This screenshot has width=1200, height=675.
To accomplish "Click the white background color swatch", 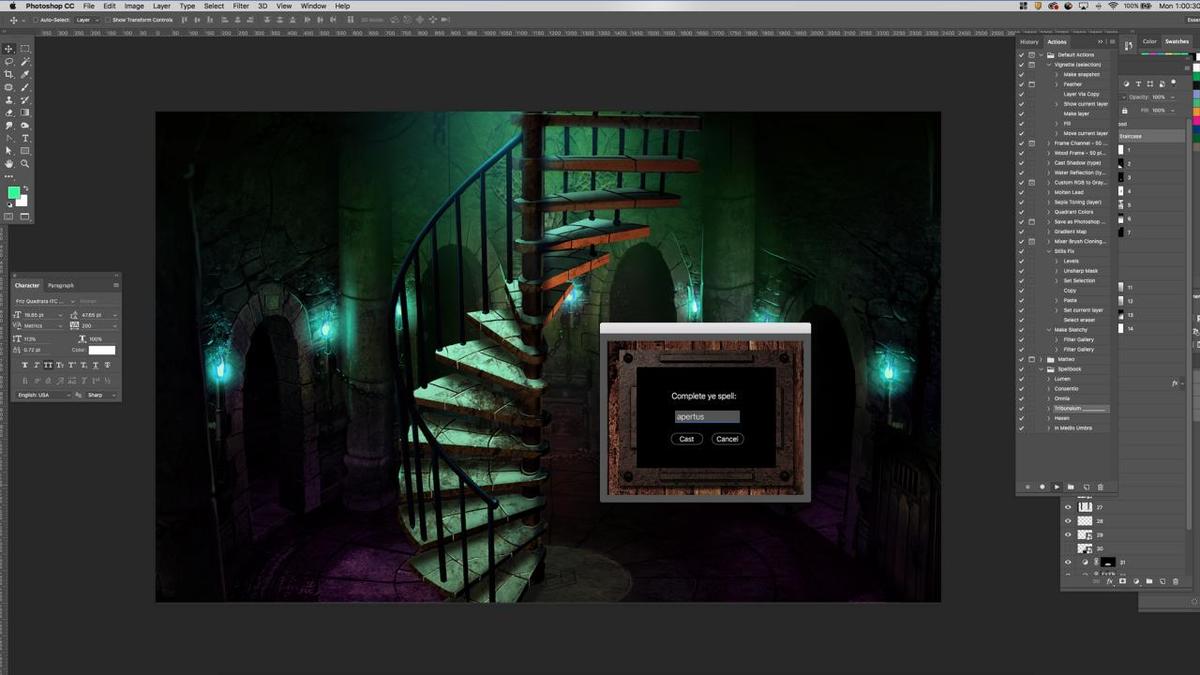I will pos(23,201).
